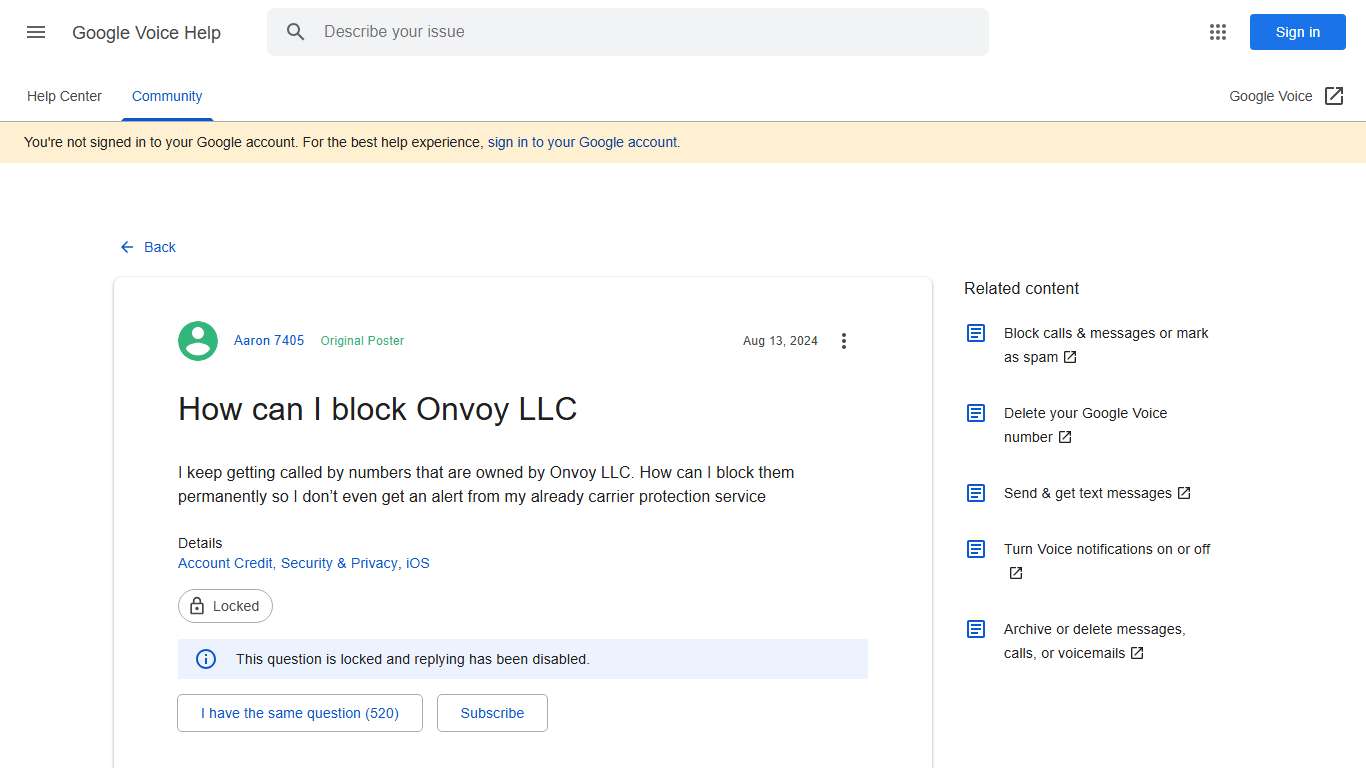Click the Sign in button
Screen dimensions: 1366x768
click(x=1297, y=31)
